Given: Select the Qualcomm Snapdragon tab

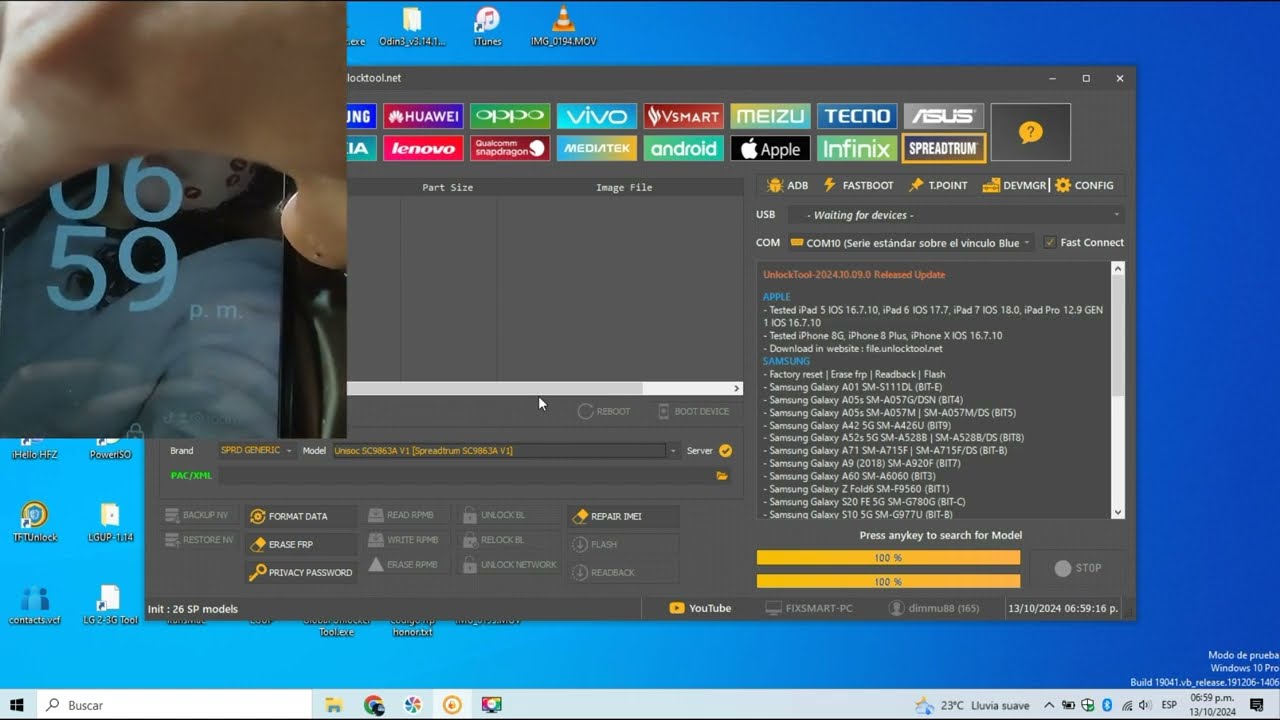Looking at the screenshot, I should click(x=510, y=149).
